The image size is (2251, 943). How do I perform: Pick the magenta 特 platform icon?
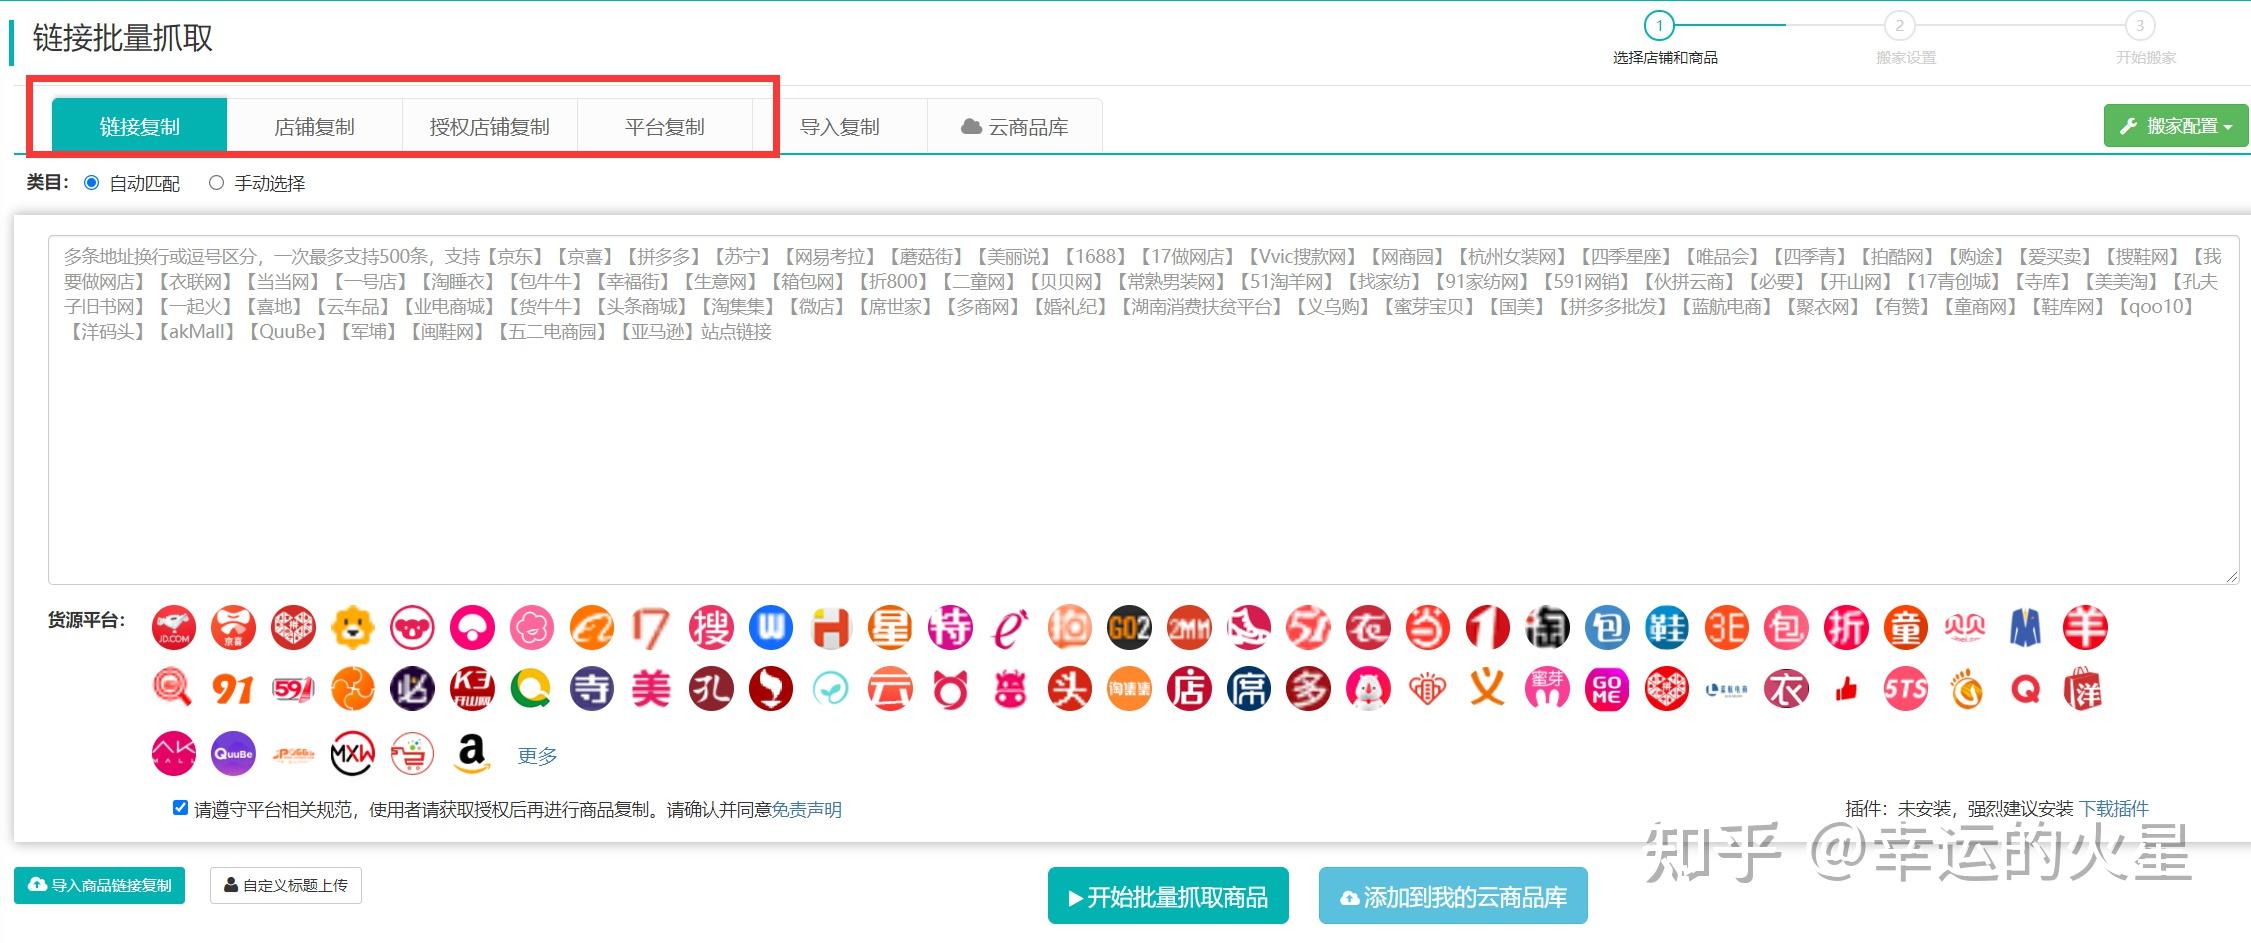950,628
